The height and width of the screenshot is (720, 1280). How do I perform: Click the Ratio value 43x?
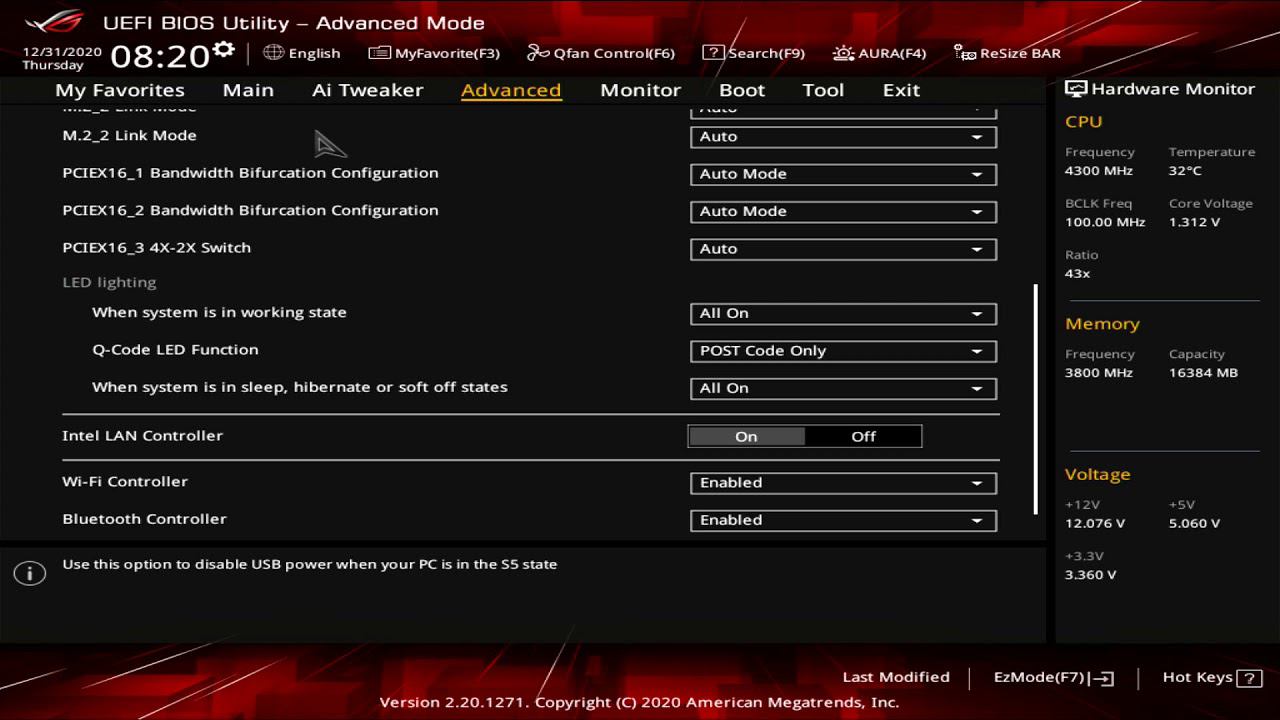(1078, 273)
